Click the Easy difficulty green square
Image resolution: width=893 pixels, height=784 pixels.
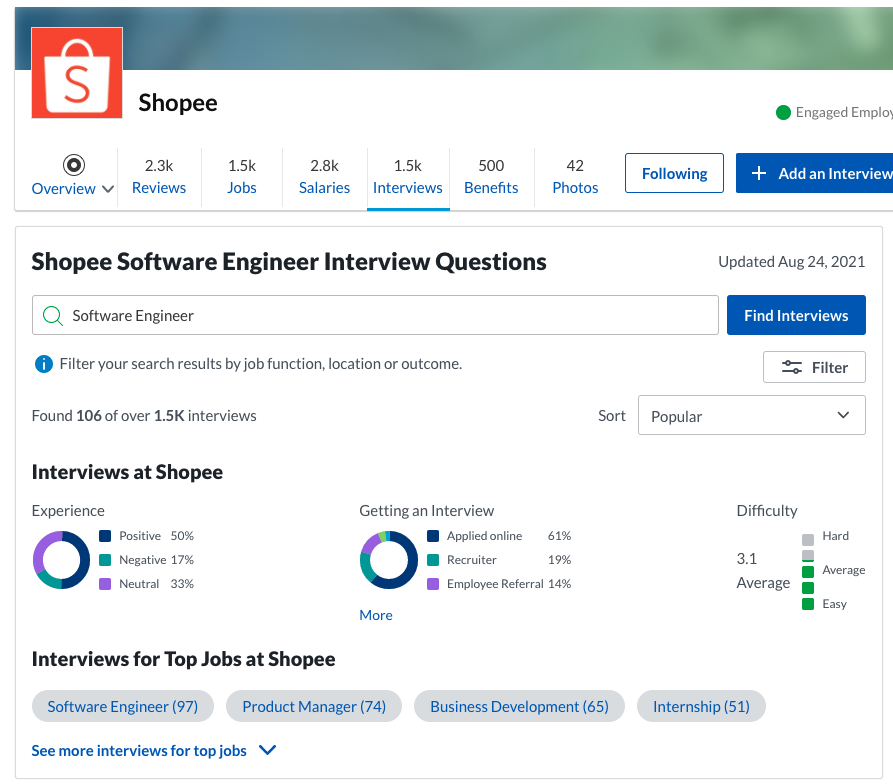(x=808, y=604)
